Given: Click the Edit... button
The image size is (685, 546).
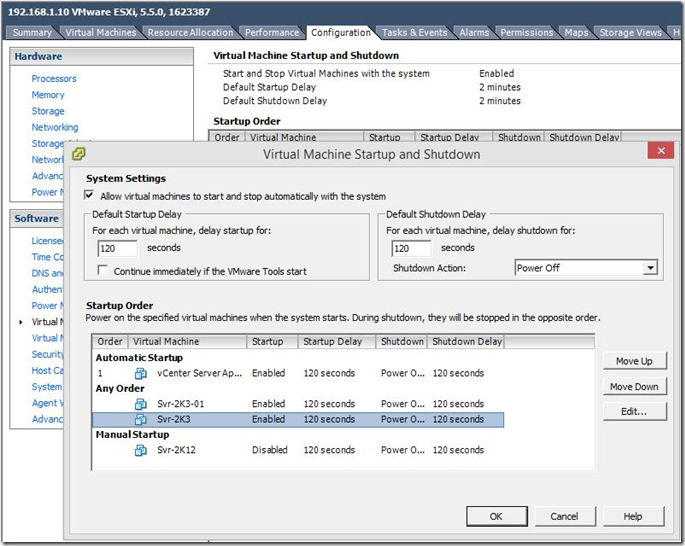Looking at the screenshot, I should click(635, 411).
